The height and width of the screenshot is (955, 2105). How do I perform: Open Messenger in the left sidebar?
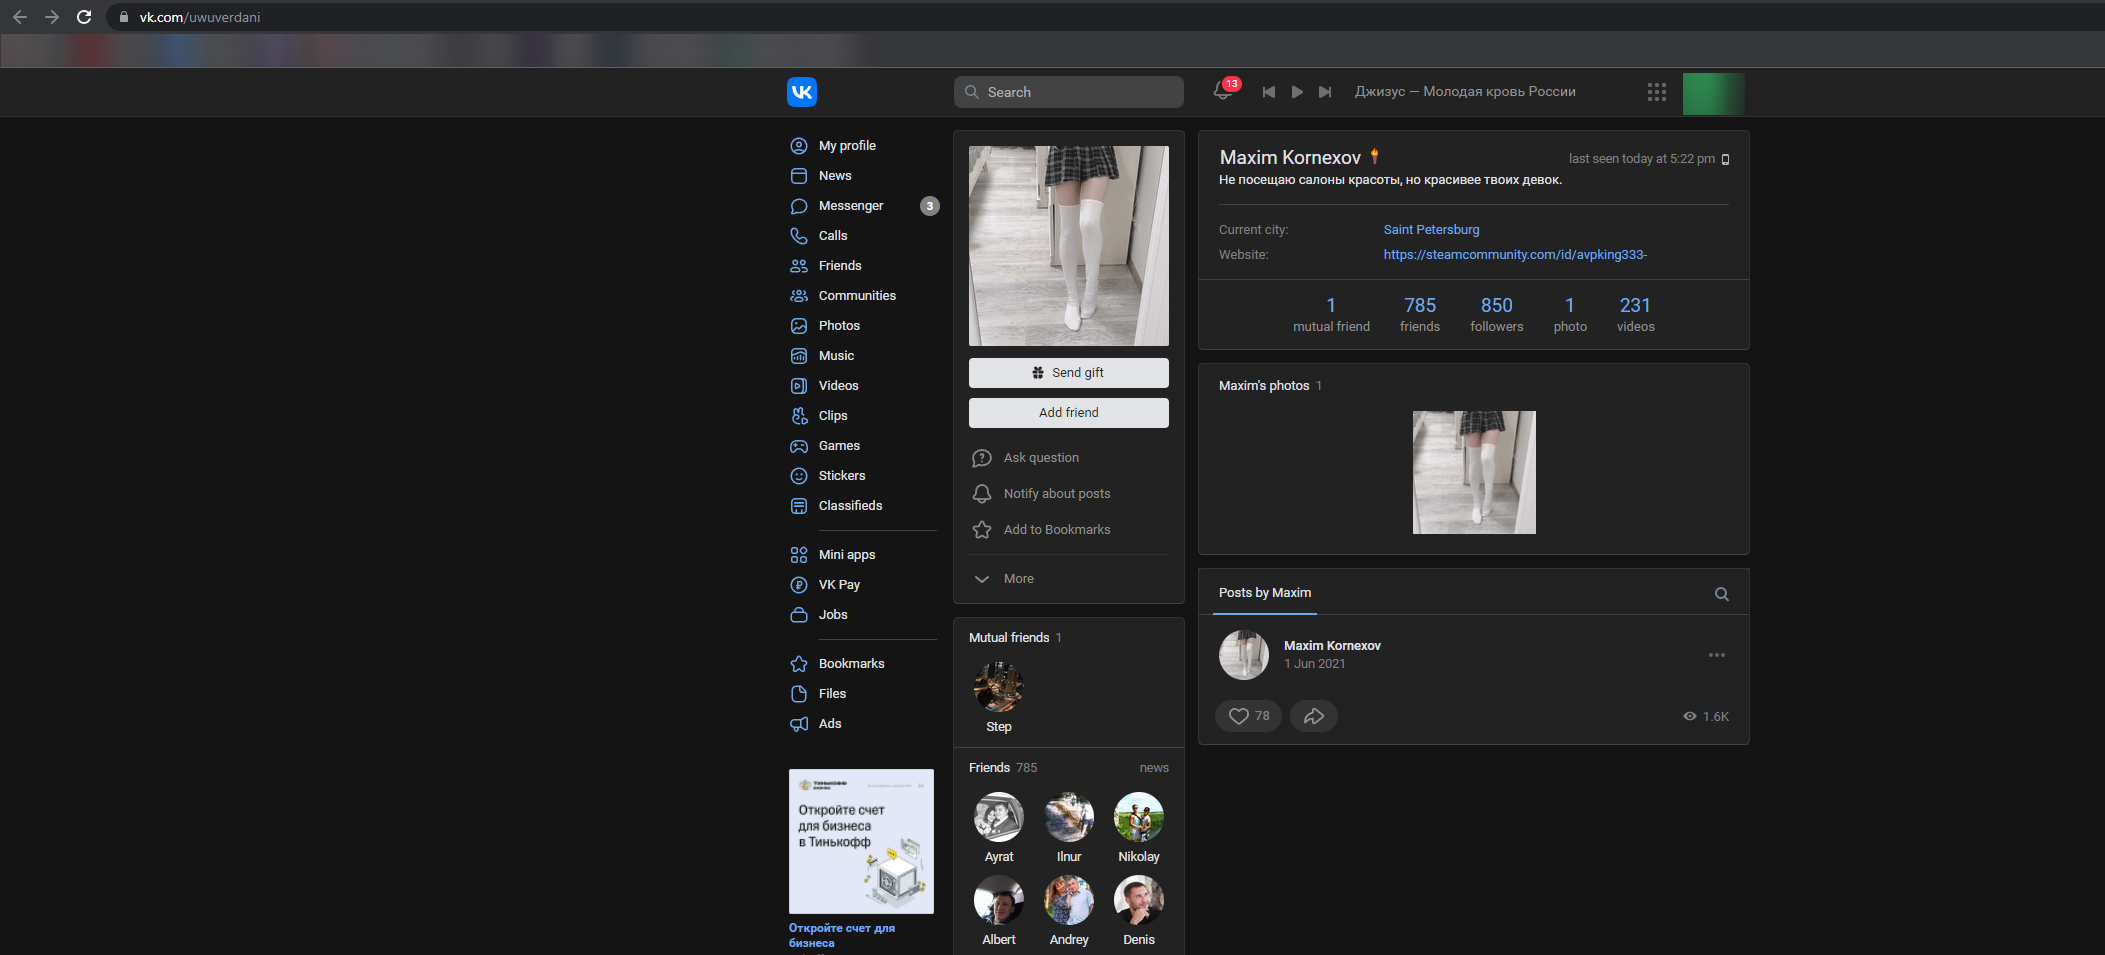tap(850, 206)
